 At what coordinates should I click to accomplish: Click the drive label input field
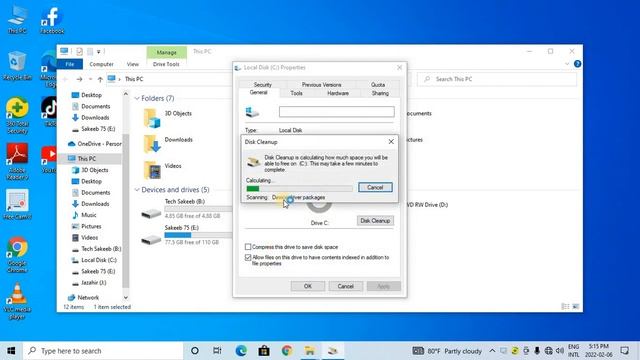click(x=337, y=112)
